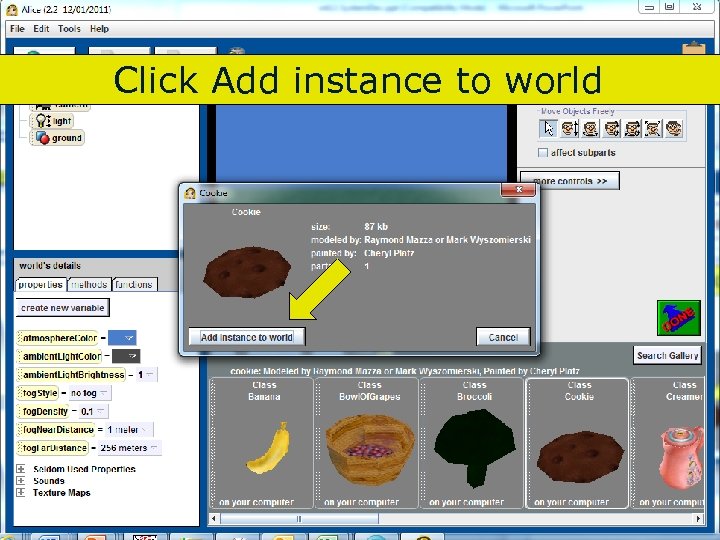Click the Cookie dialog title bar icon
Screen dimensions: 720x540
190,193
